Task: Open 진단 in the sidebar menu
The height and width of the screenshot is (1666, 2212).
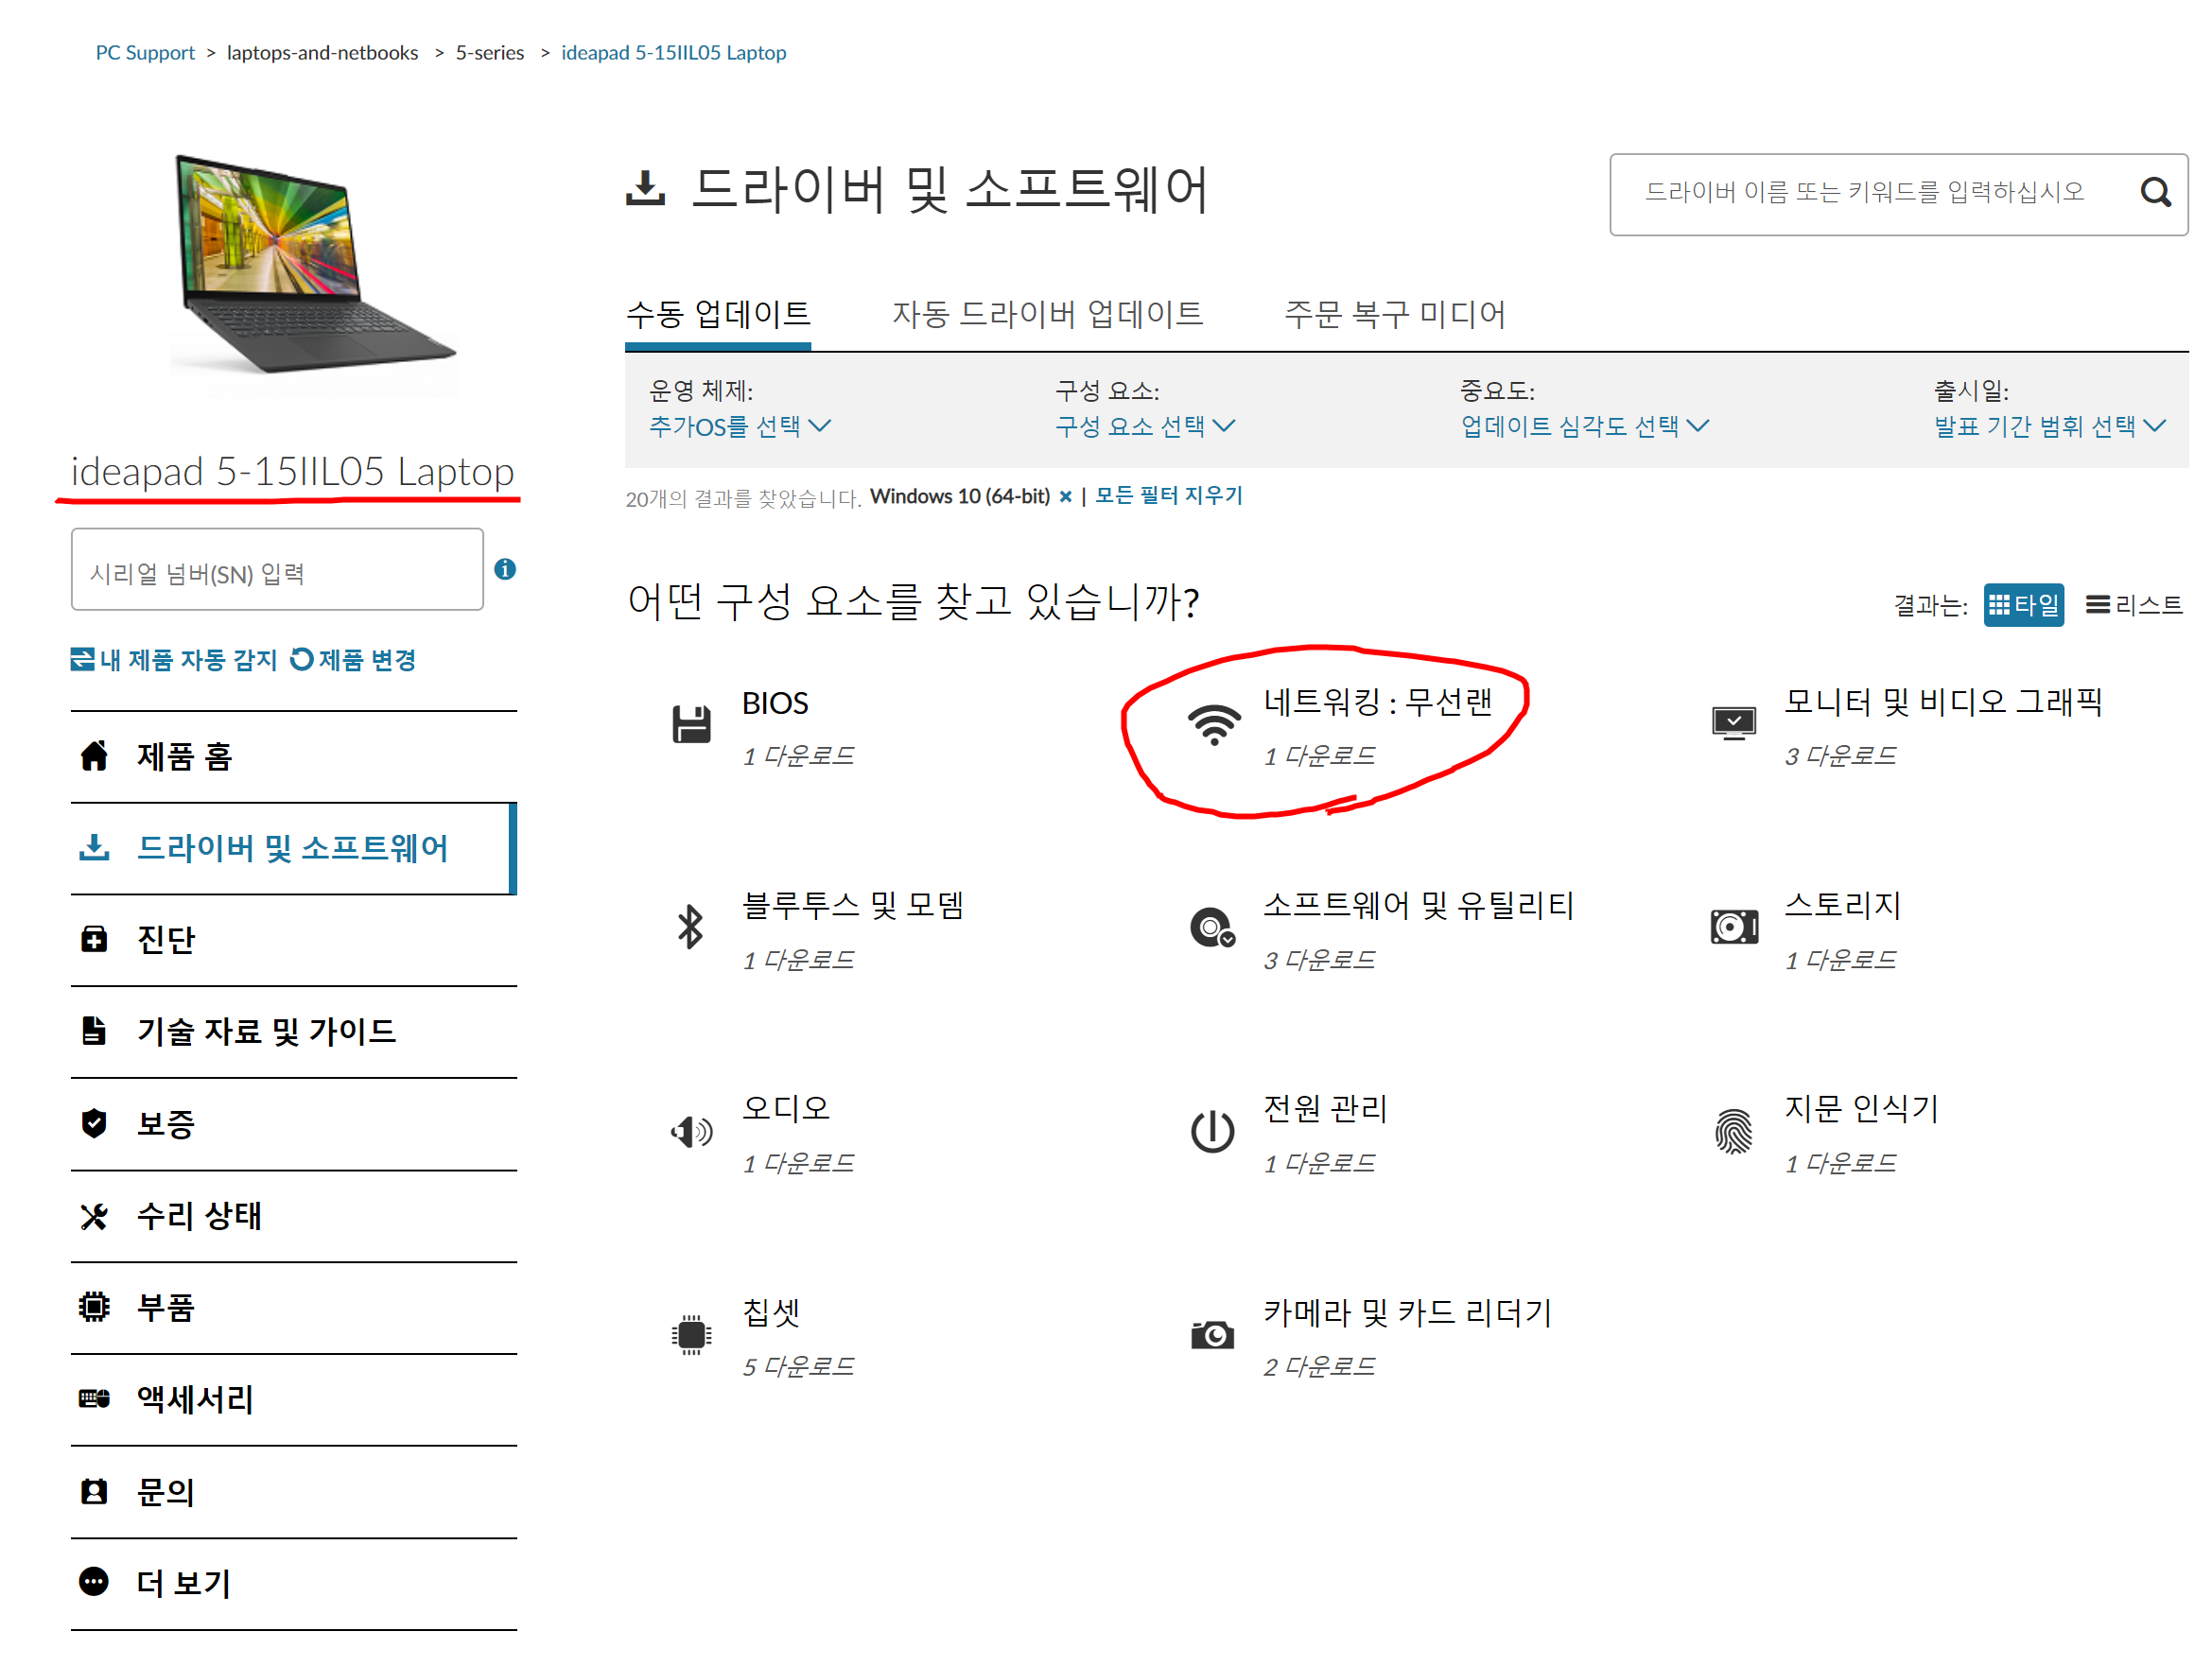Action: (166, 940)
